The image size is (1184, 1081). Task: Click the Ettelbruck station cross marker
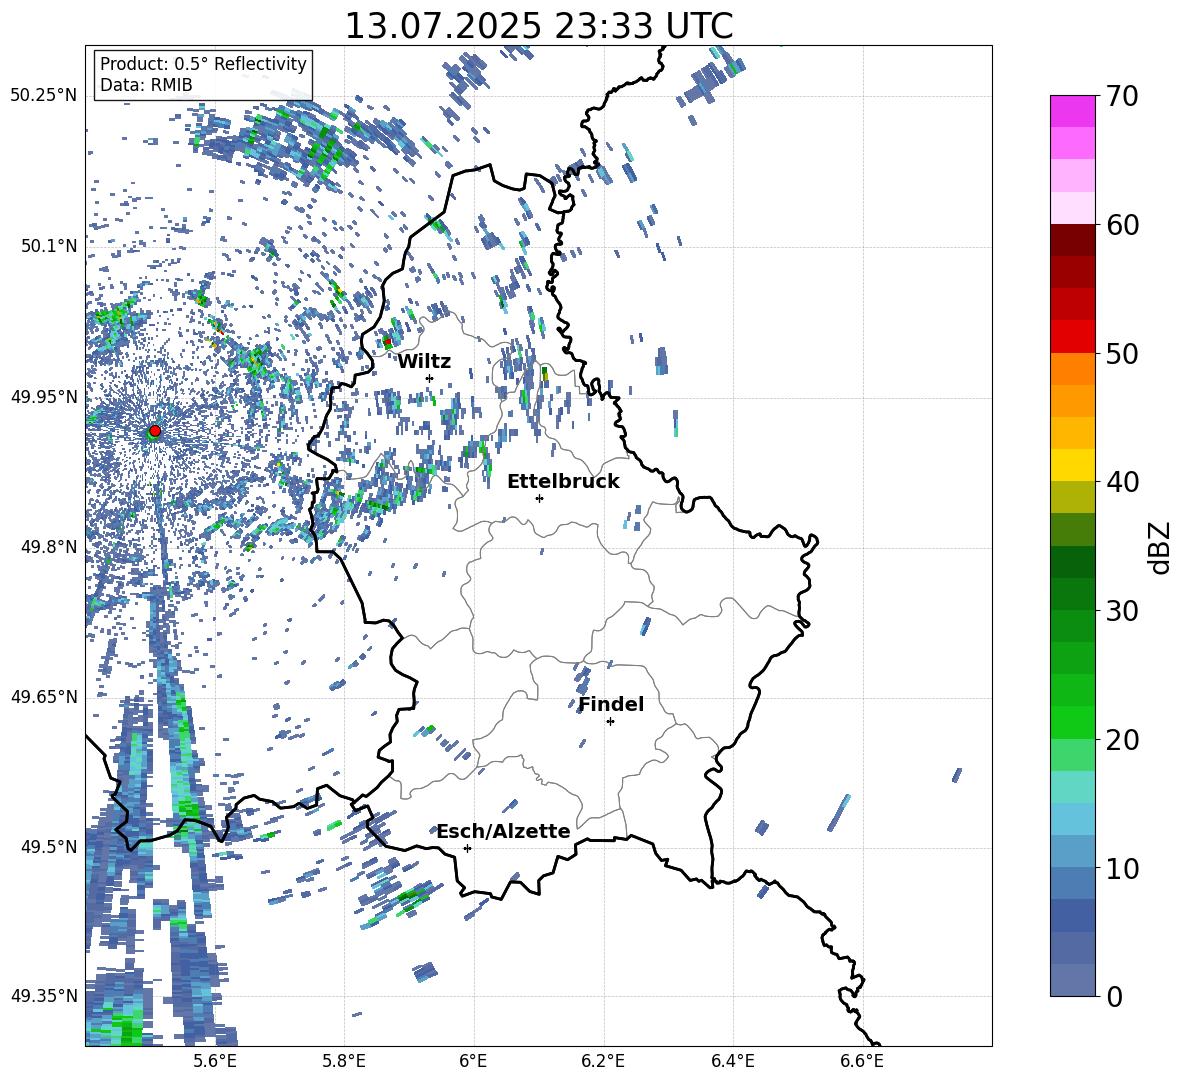pos(539,498)
